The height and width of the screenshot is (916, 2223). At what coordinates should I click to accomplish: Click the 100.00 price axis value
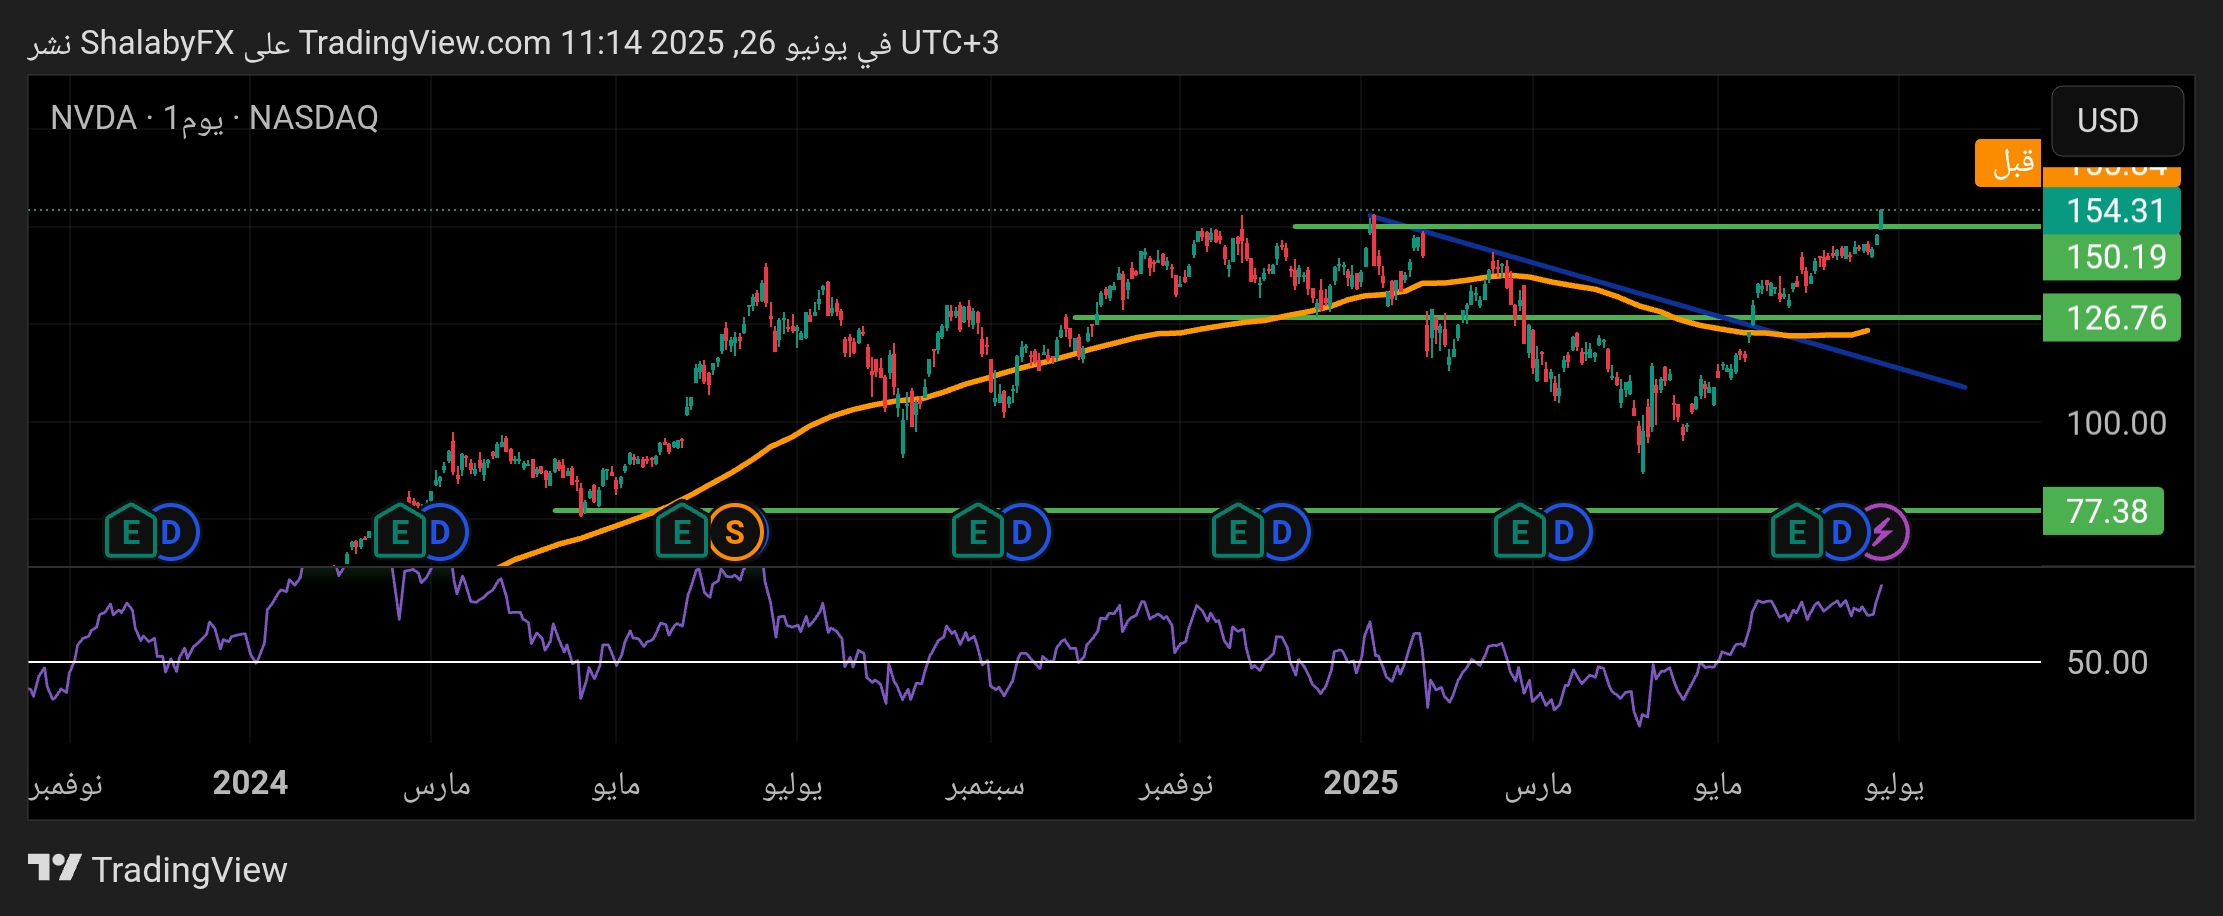[x=2116, y=423]
